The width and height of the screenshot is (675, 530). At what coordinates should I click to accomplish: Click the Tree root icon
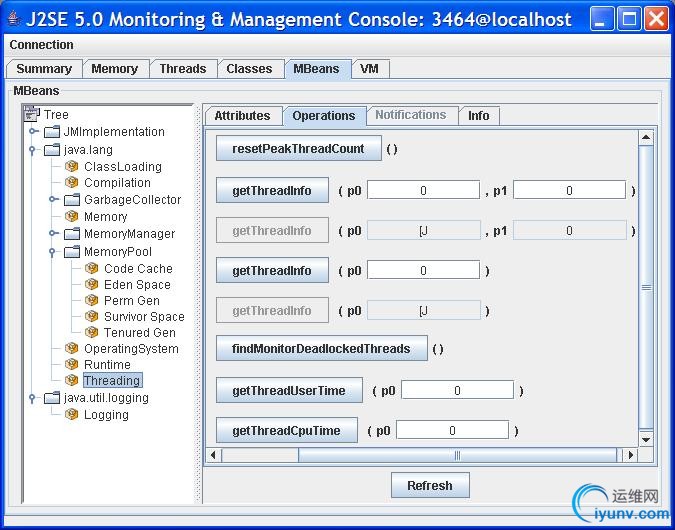click(x=32, y=113)
